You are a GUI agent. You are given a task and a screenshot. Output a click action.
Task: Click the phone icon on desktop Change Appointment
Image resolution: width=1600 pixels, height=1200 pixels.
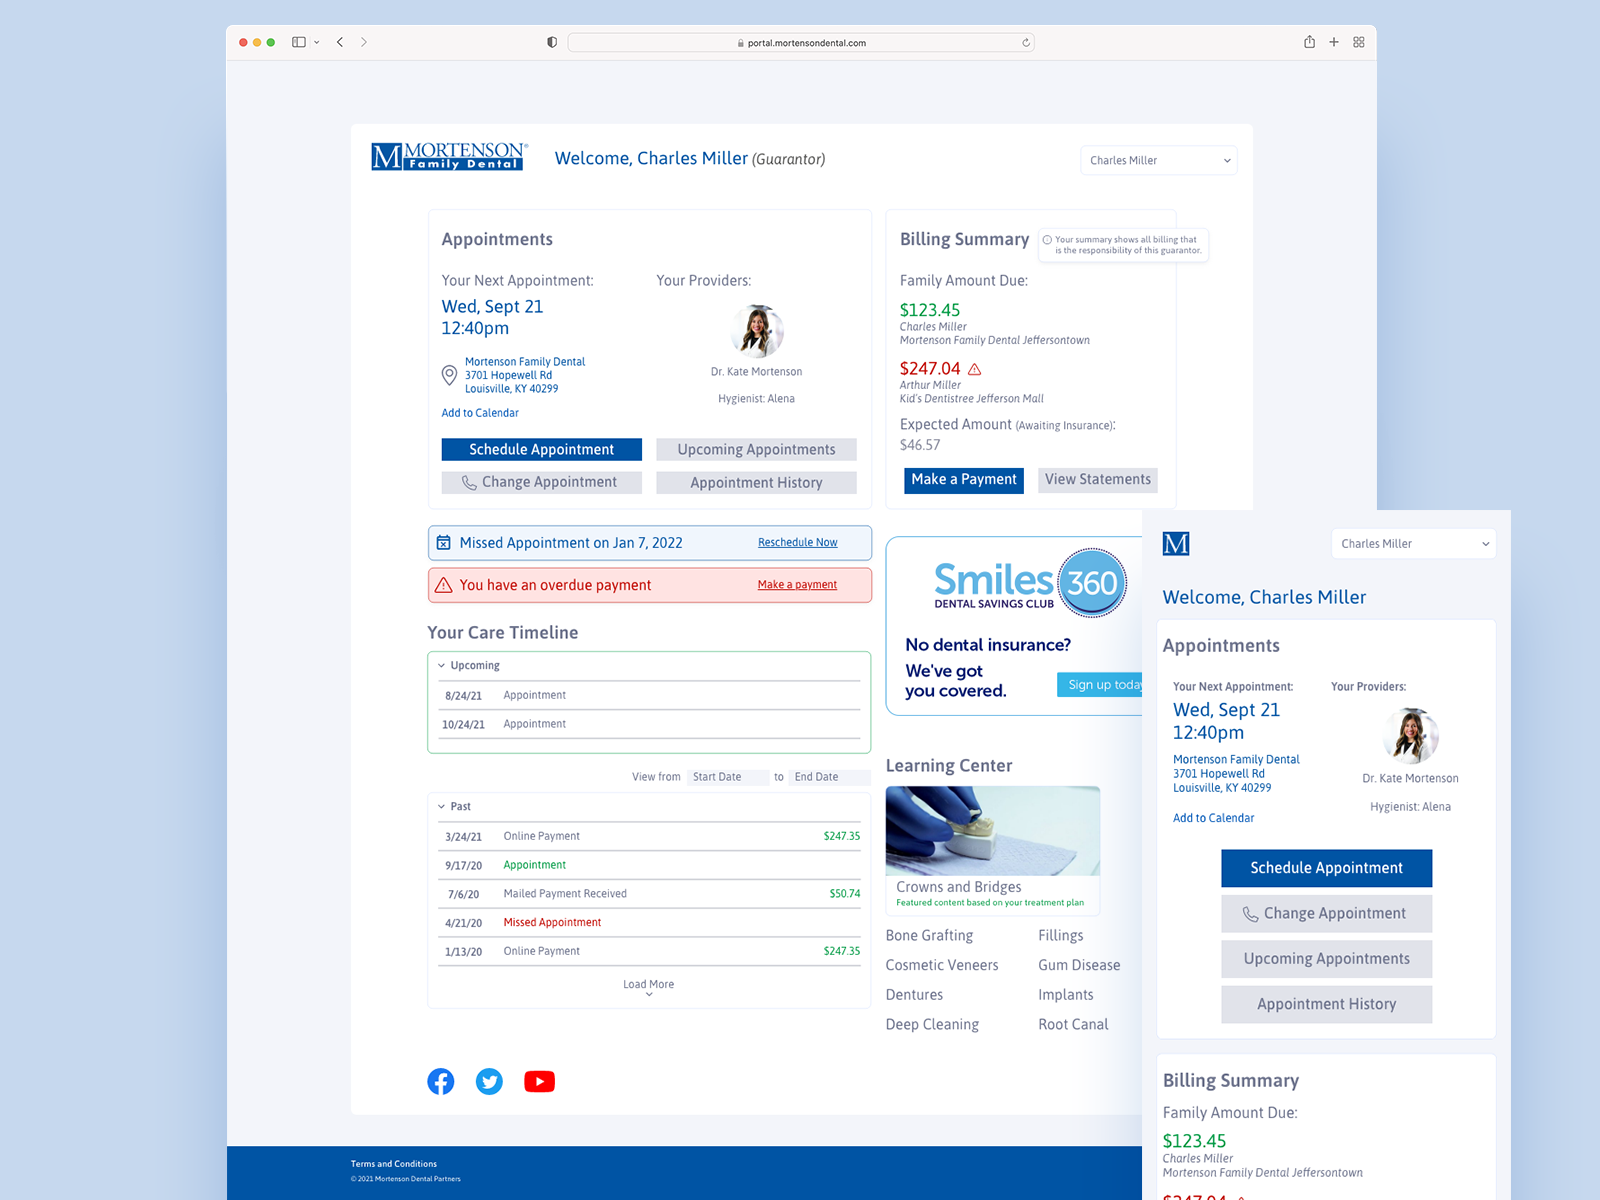coord(469,483)
